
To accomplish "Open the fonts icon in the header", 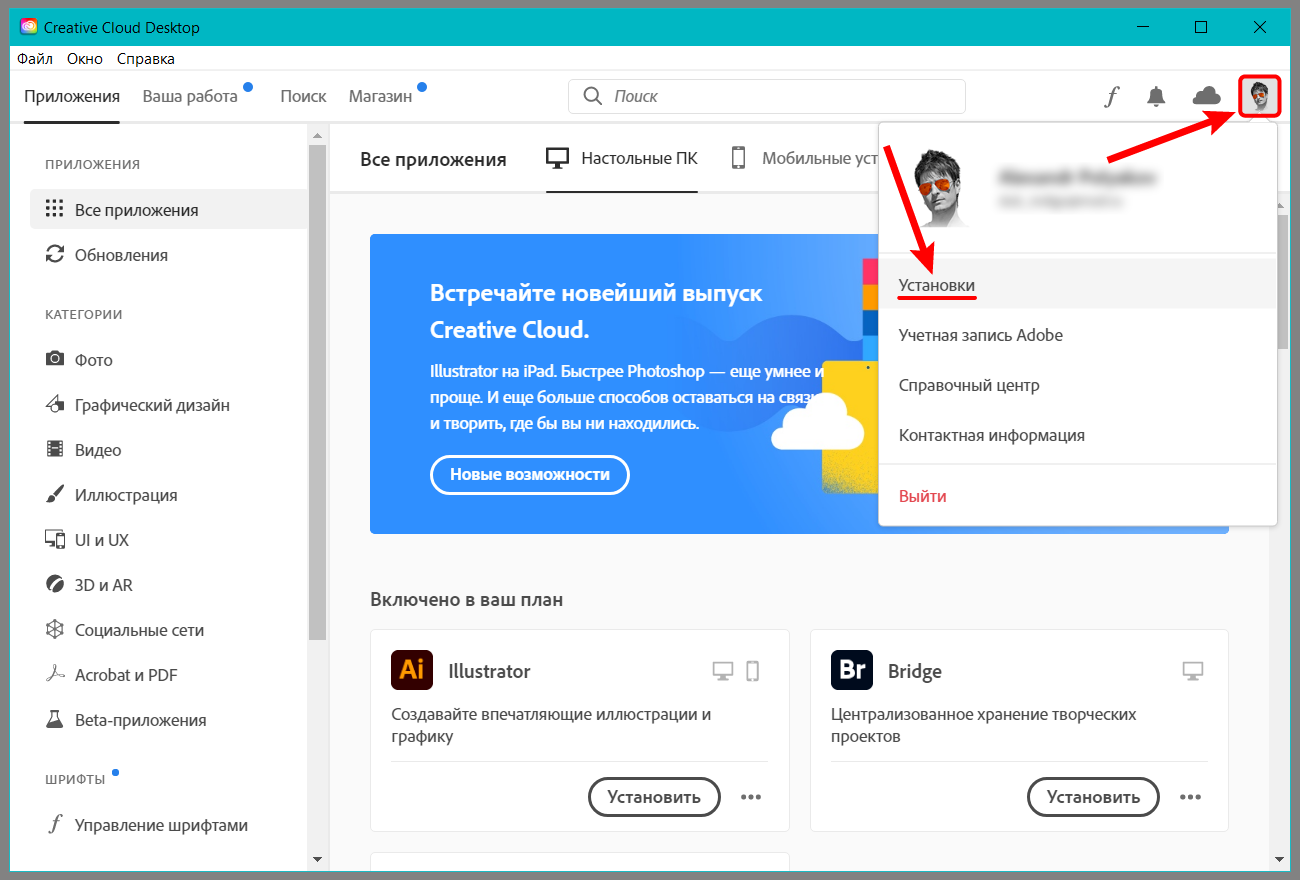I will [1111, 97].
